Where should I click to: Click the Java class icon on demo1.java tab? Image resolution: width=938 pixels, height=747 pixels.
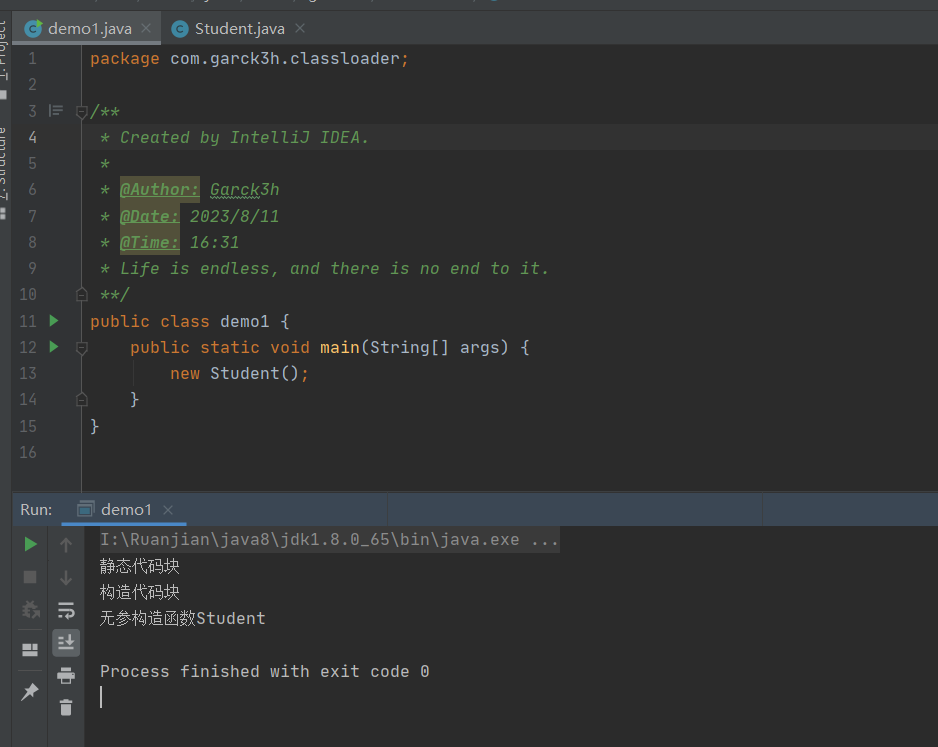pos(33,29)
